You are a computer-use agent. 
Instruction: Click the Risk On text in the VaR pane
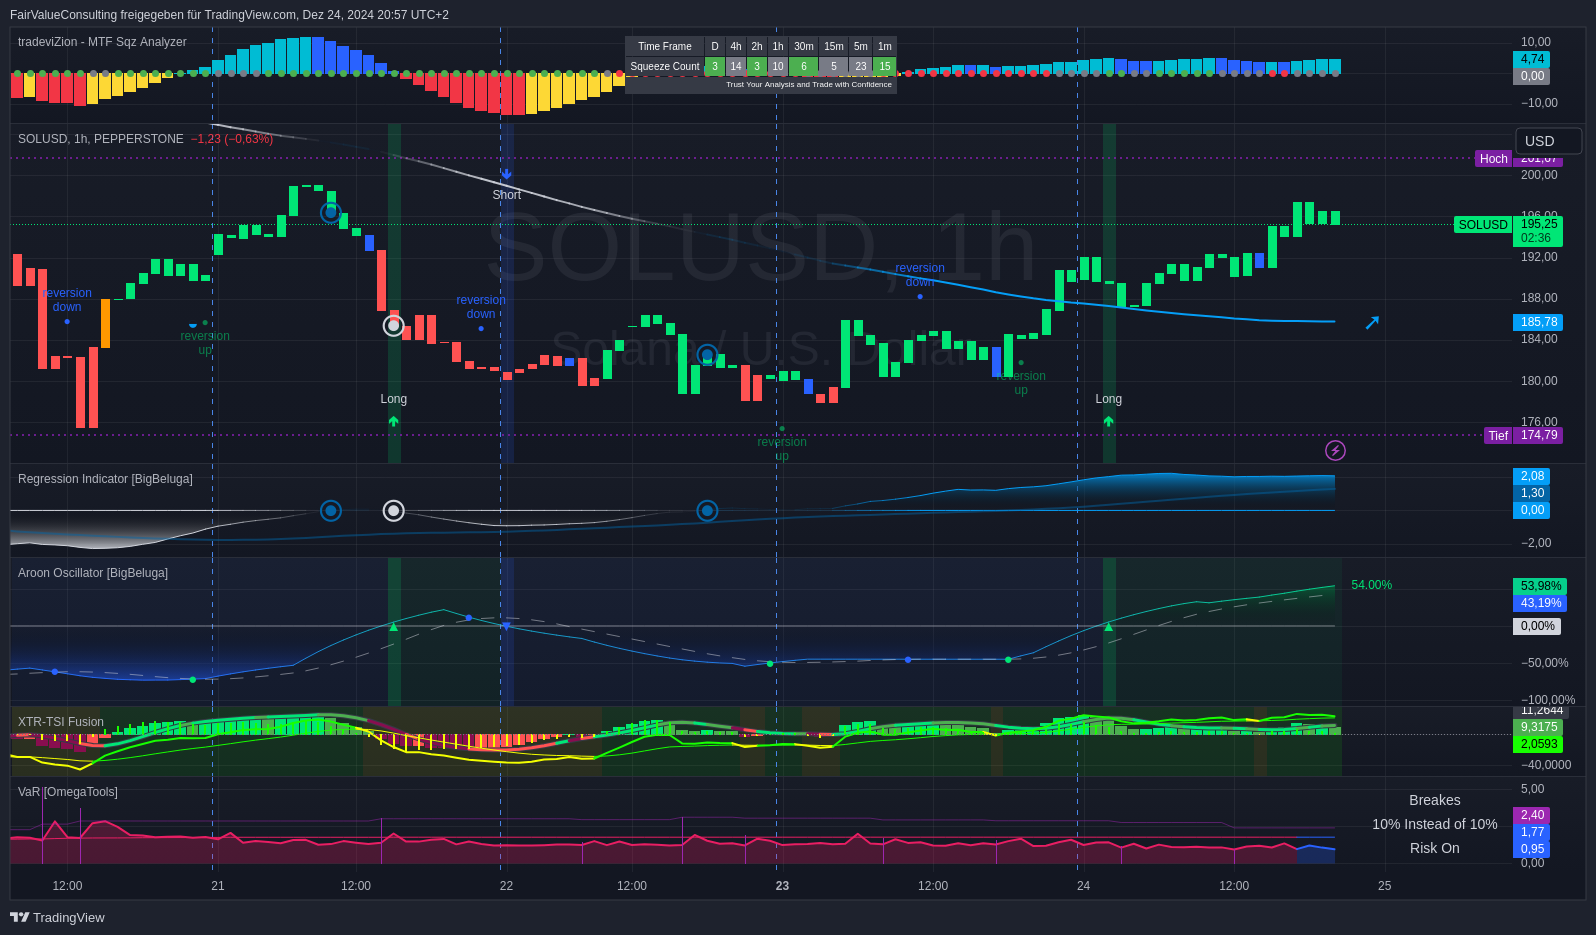tap(1434, 848)
